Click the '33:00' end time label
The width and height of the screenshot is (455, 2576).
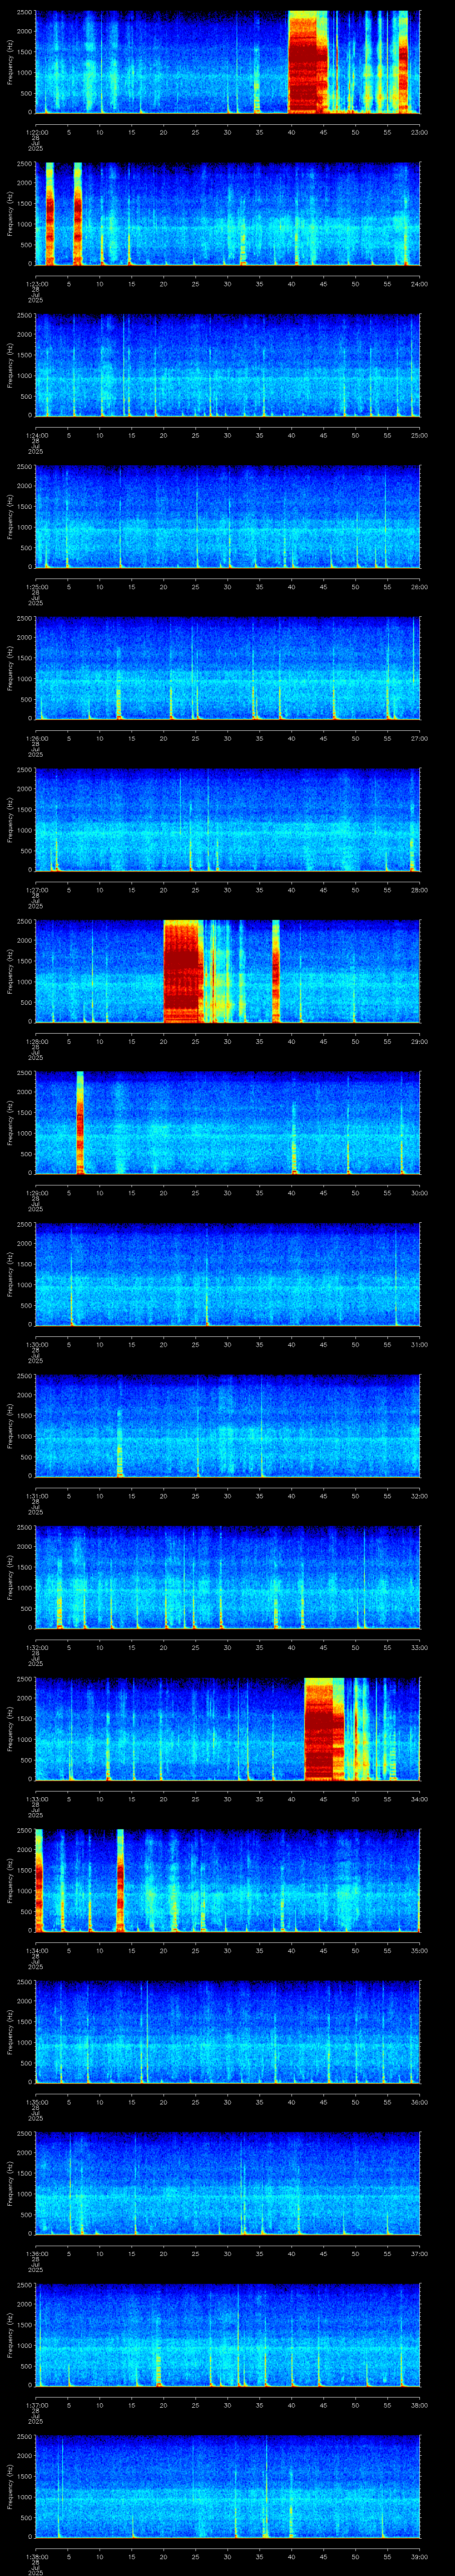[x=420, y=1647]
